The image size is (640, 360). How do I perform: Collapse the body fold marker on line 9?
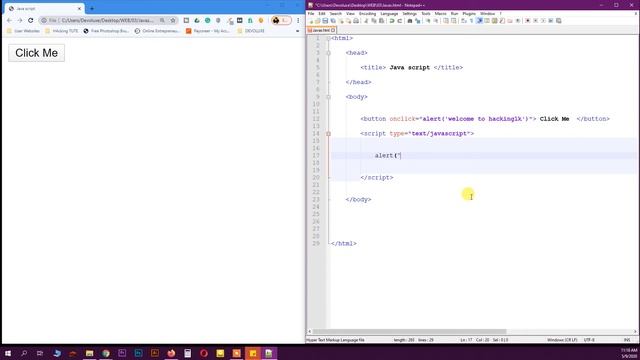coord(328,97)
